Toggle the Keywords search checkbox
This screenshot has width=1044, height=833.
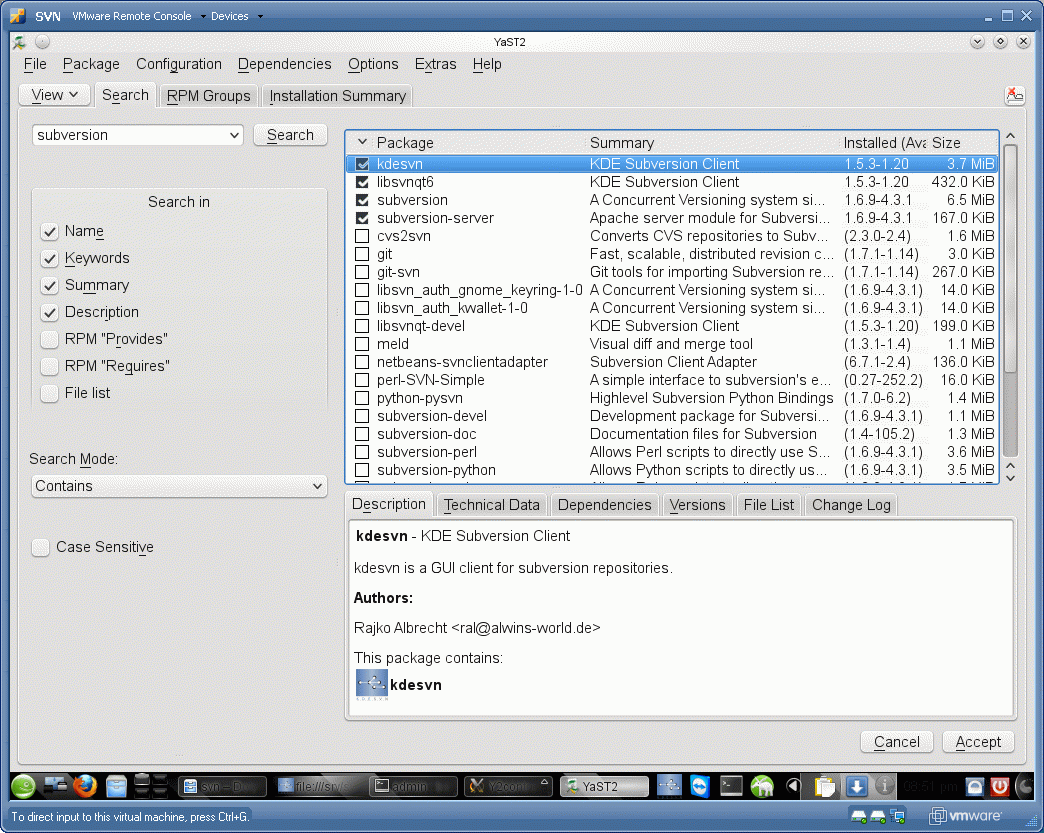49,258
